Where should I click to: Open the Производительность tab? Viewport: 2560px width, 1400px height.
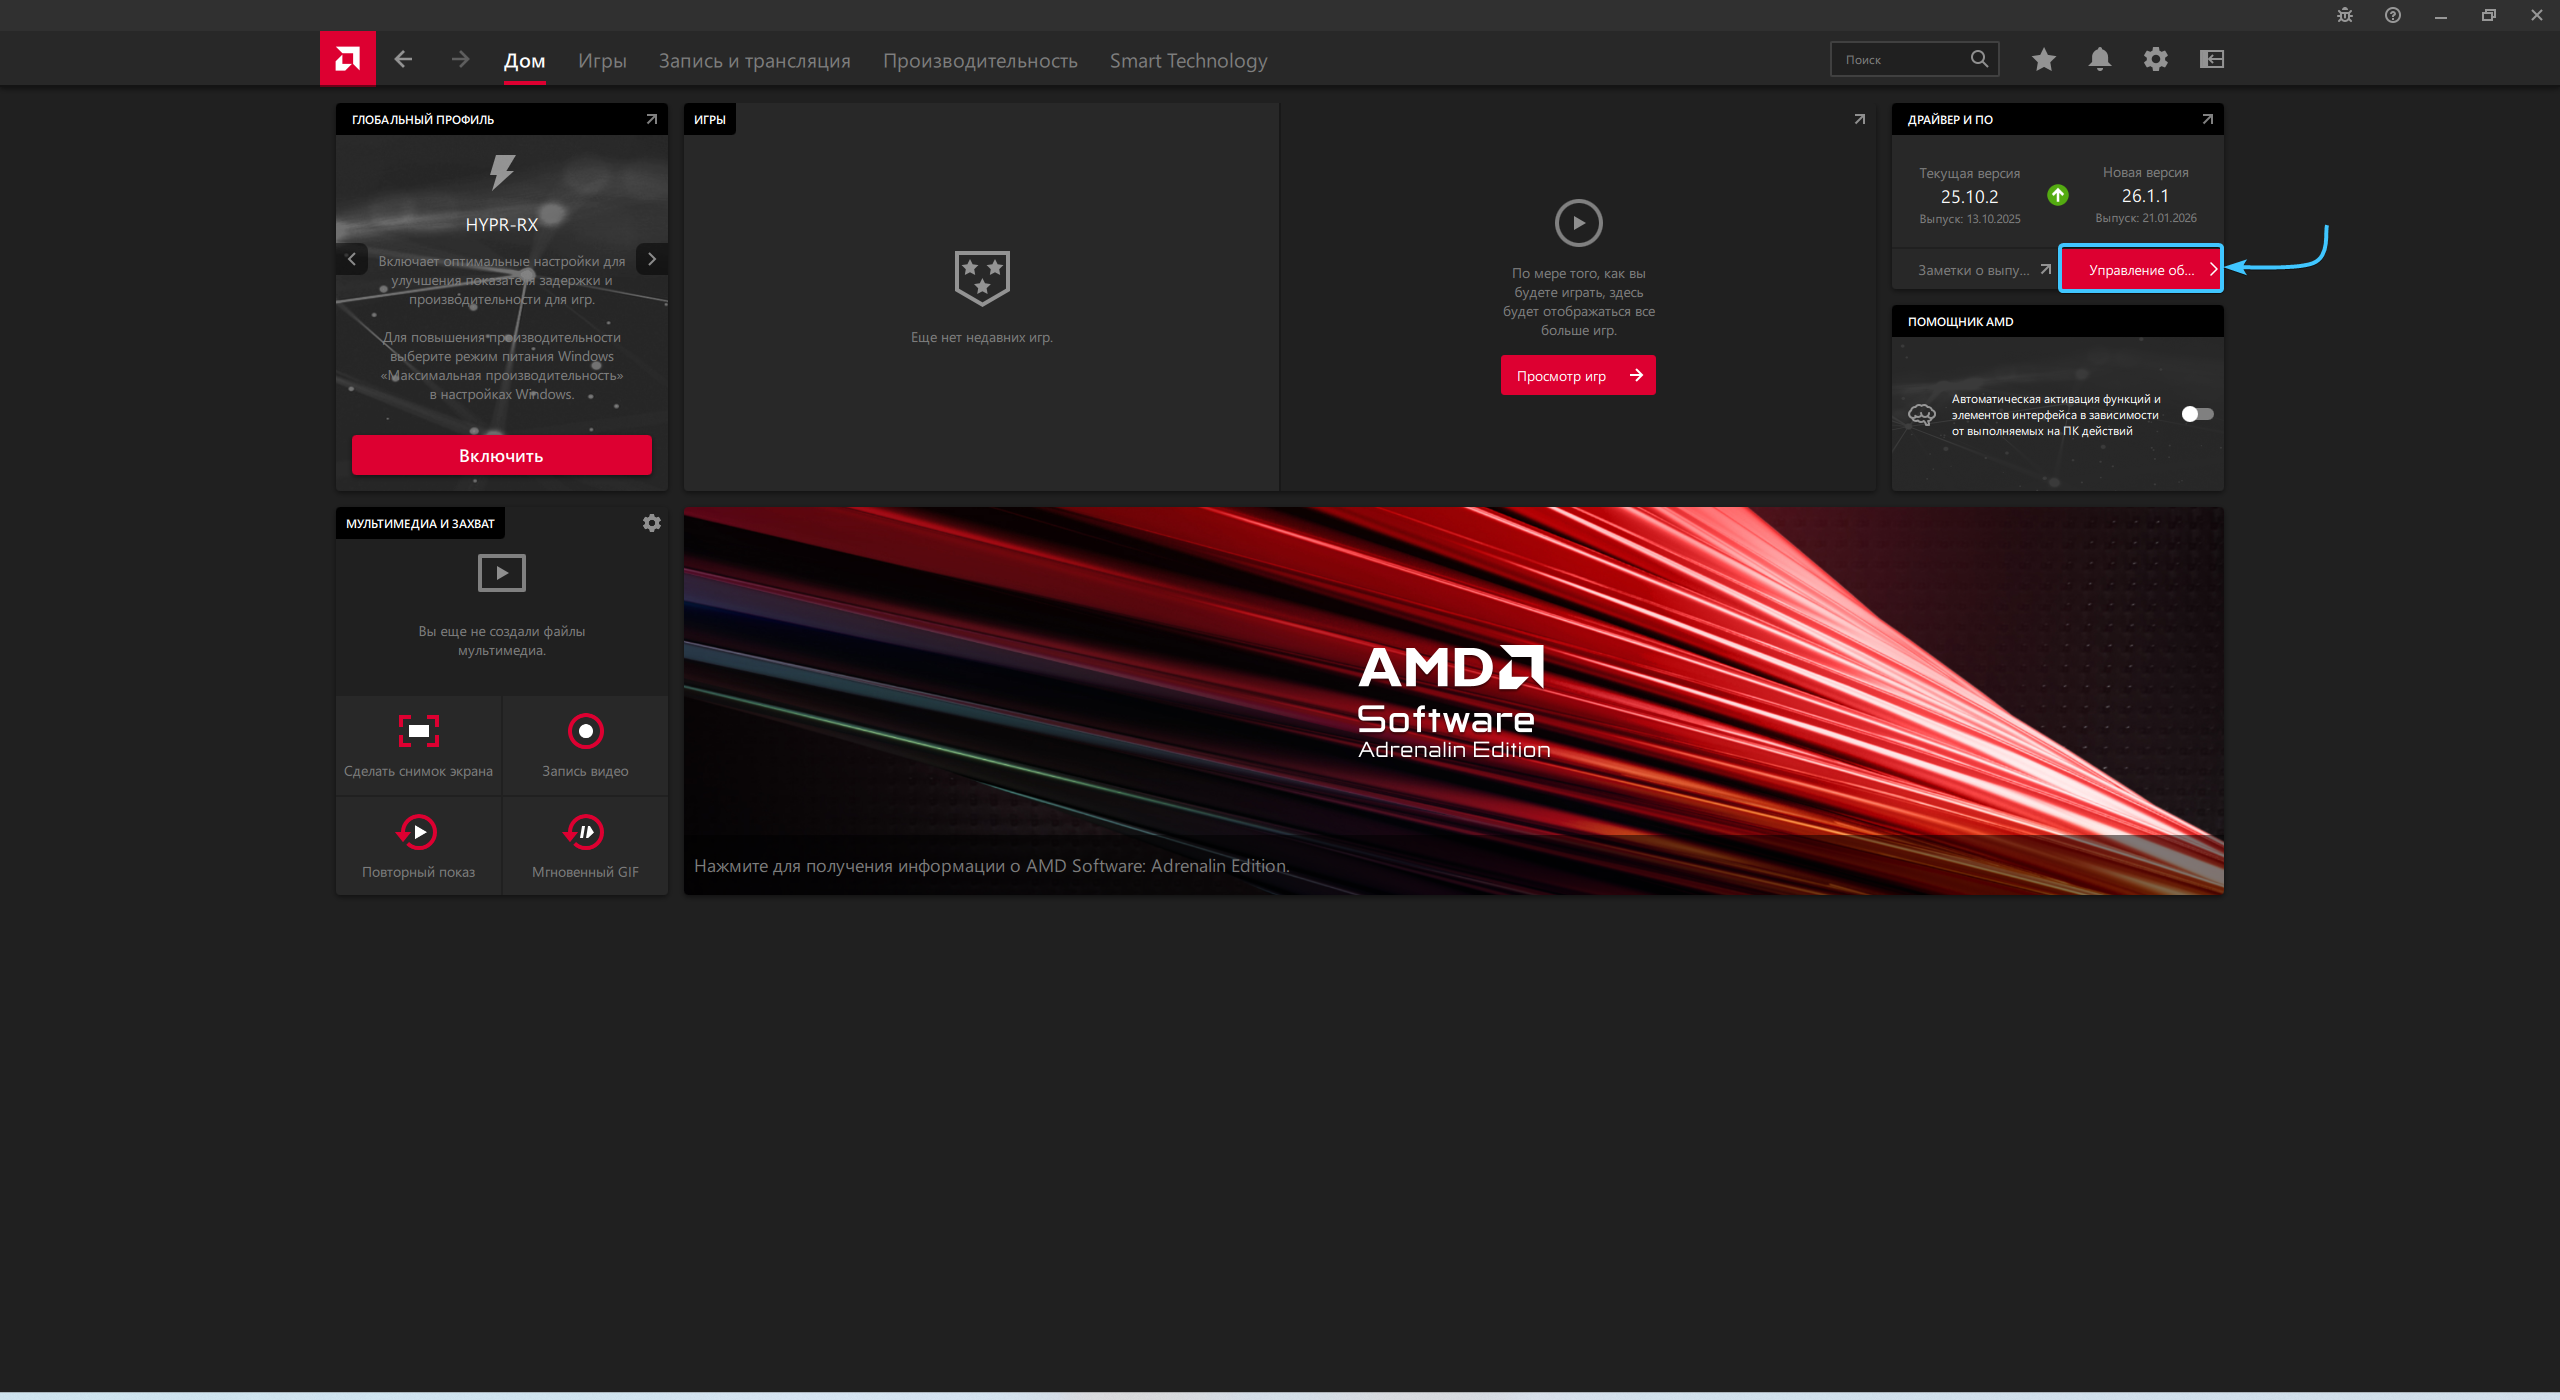(x=979, y=61)
